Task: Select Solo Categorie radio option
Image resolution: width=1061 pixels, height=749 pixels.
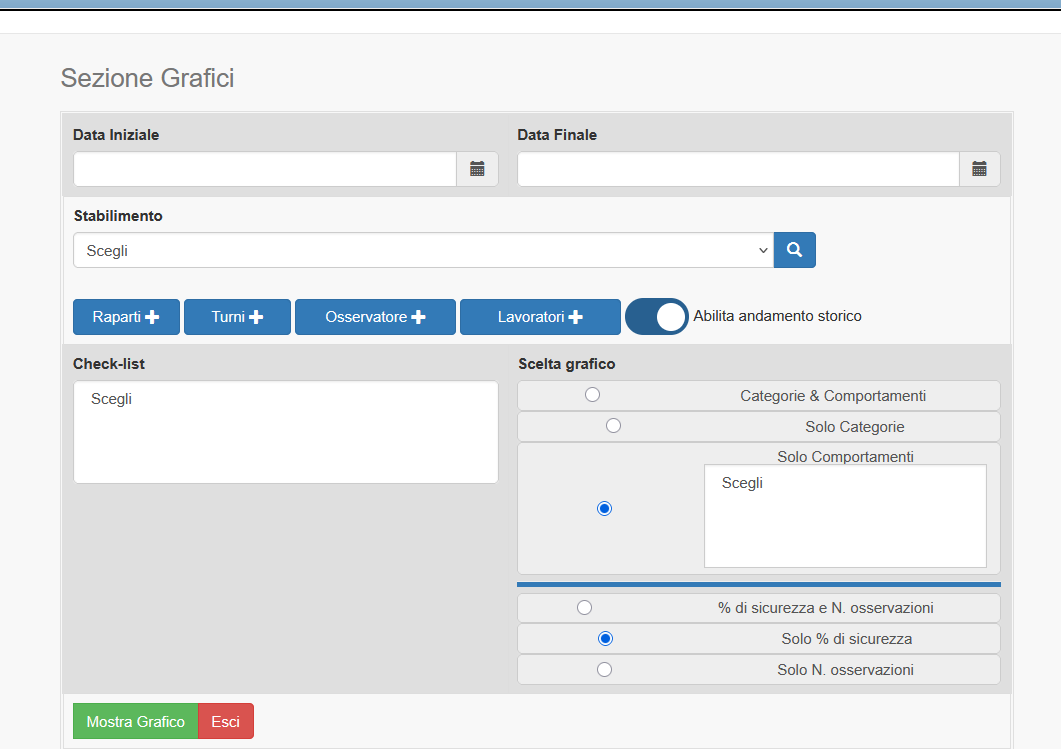Action: click(613, 426)
